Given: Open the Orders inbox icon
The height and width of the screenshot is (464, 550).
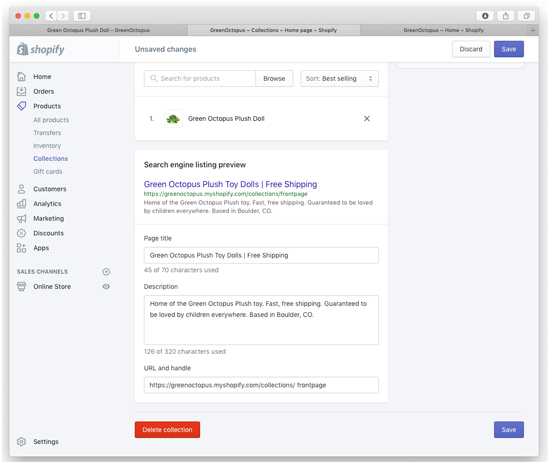Looking at the screenshot, I should [x=21, y=91].
